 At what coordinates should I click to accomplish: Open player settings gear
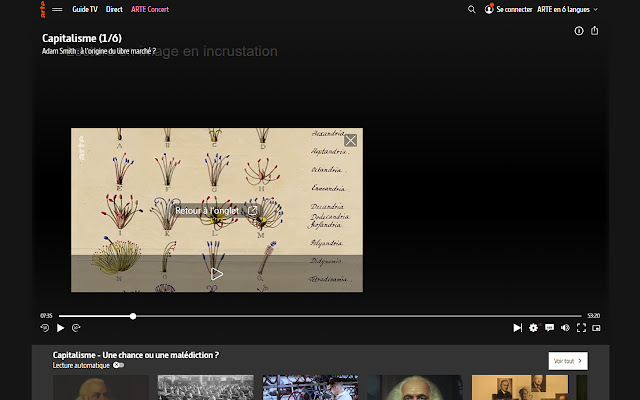tap(533, 328)
